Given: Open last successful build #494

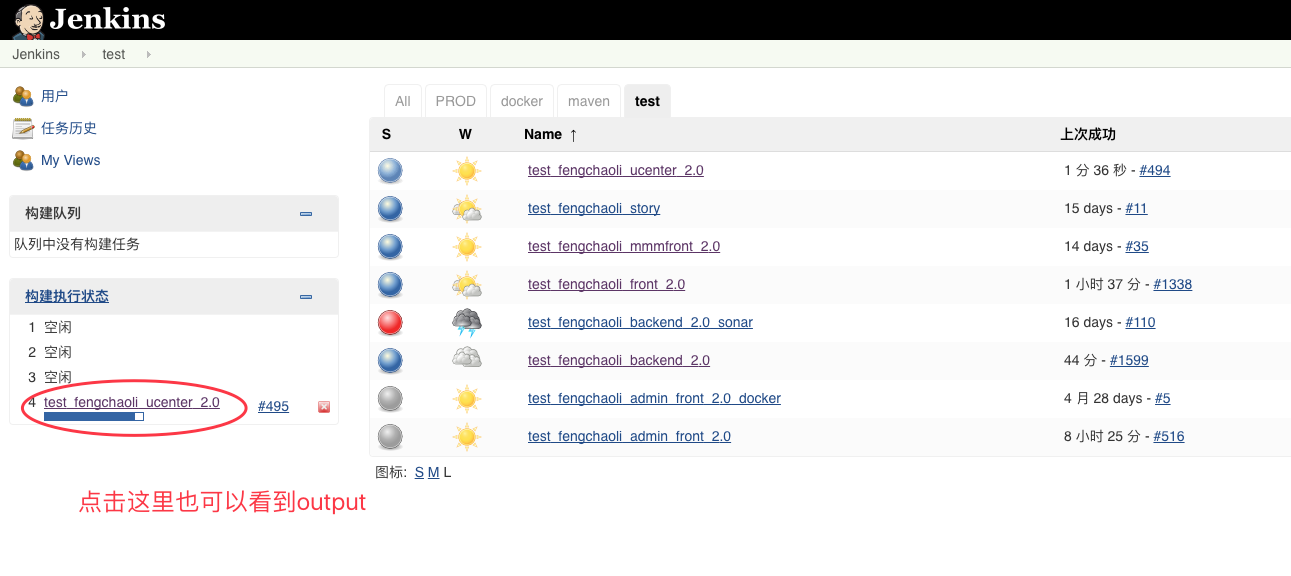Looking at the screenshot, I should (x=1155, y=170).
